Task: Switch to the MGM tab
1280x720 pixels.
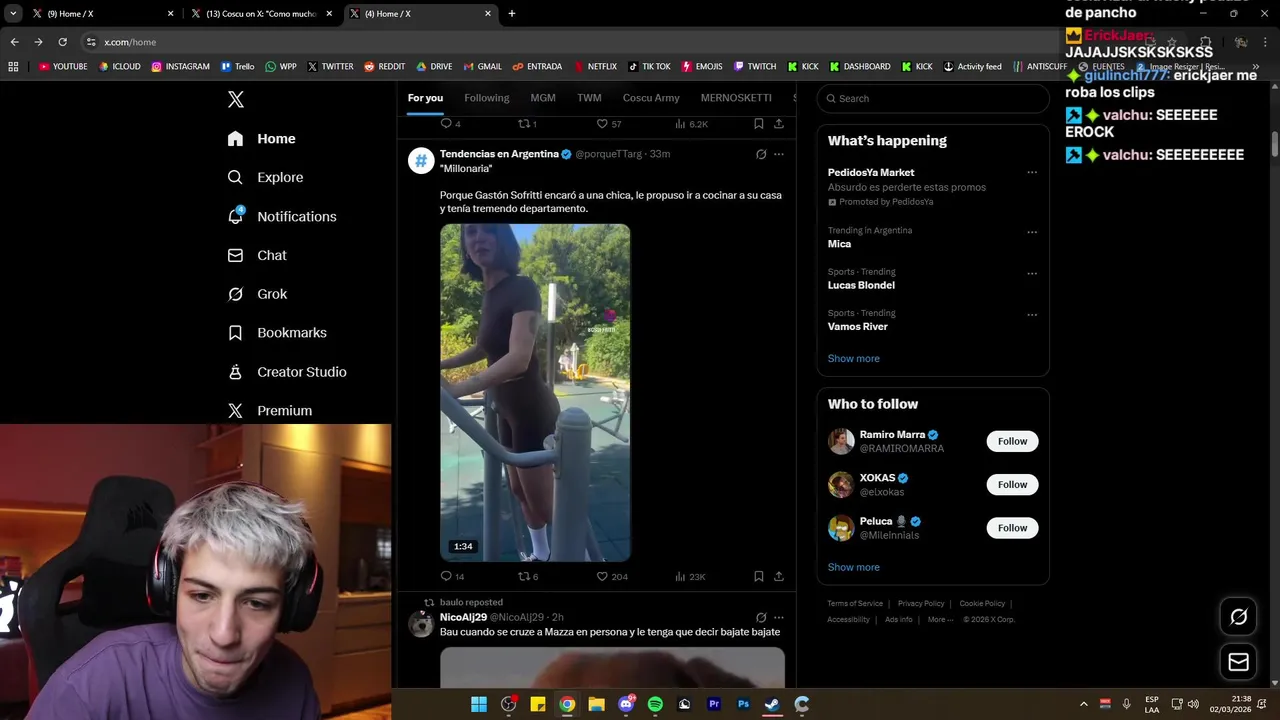Action: [x=543, y=98]
